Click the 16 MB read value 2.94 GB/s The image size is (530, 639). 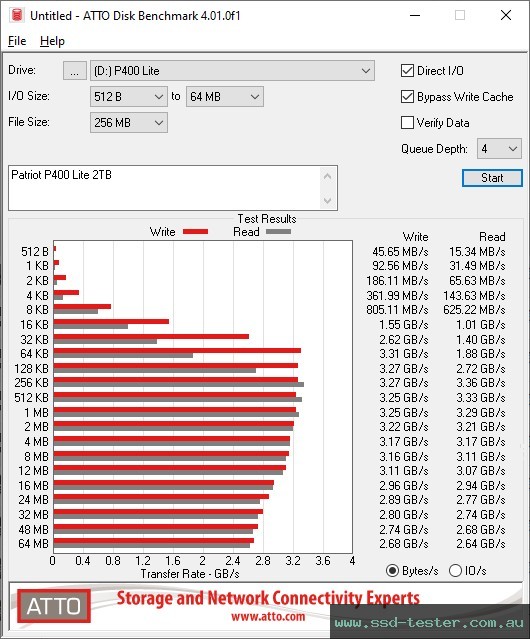[x=481, y=486]
